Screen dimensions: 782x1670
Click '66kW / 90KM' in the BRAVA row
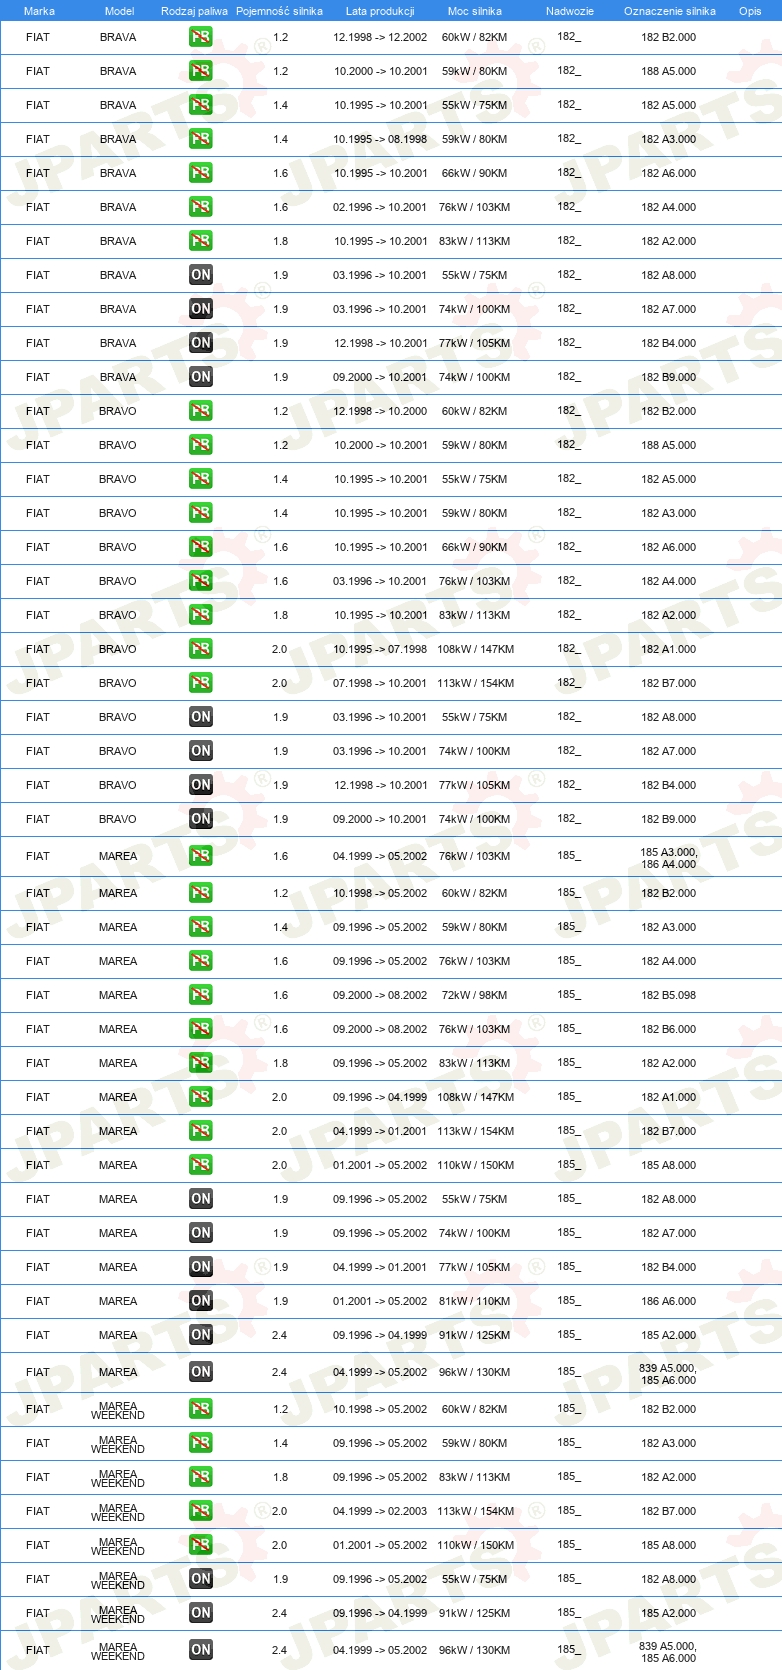tap(475, 173)
